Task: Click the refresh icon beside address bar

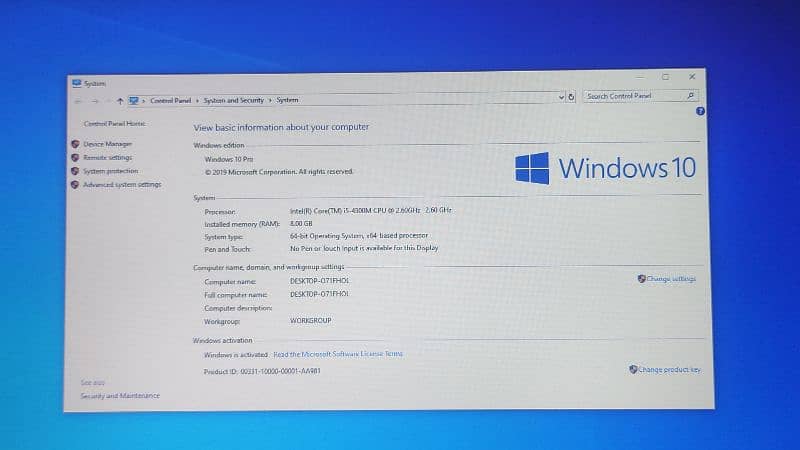Action: click(571, 97)
